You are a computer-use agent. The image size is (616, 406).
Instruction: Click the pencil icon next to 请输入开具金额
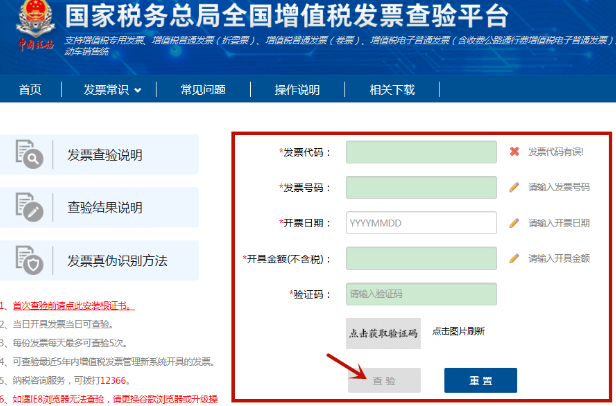point(514,258)
